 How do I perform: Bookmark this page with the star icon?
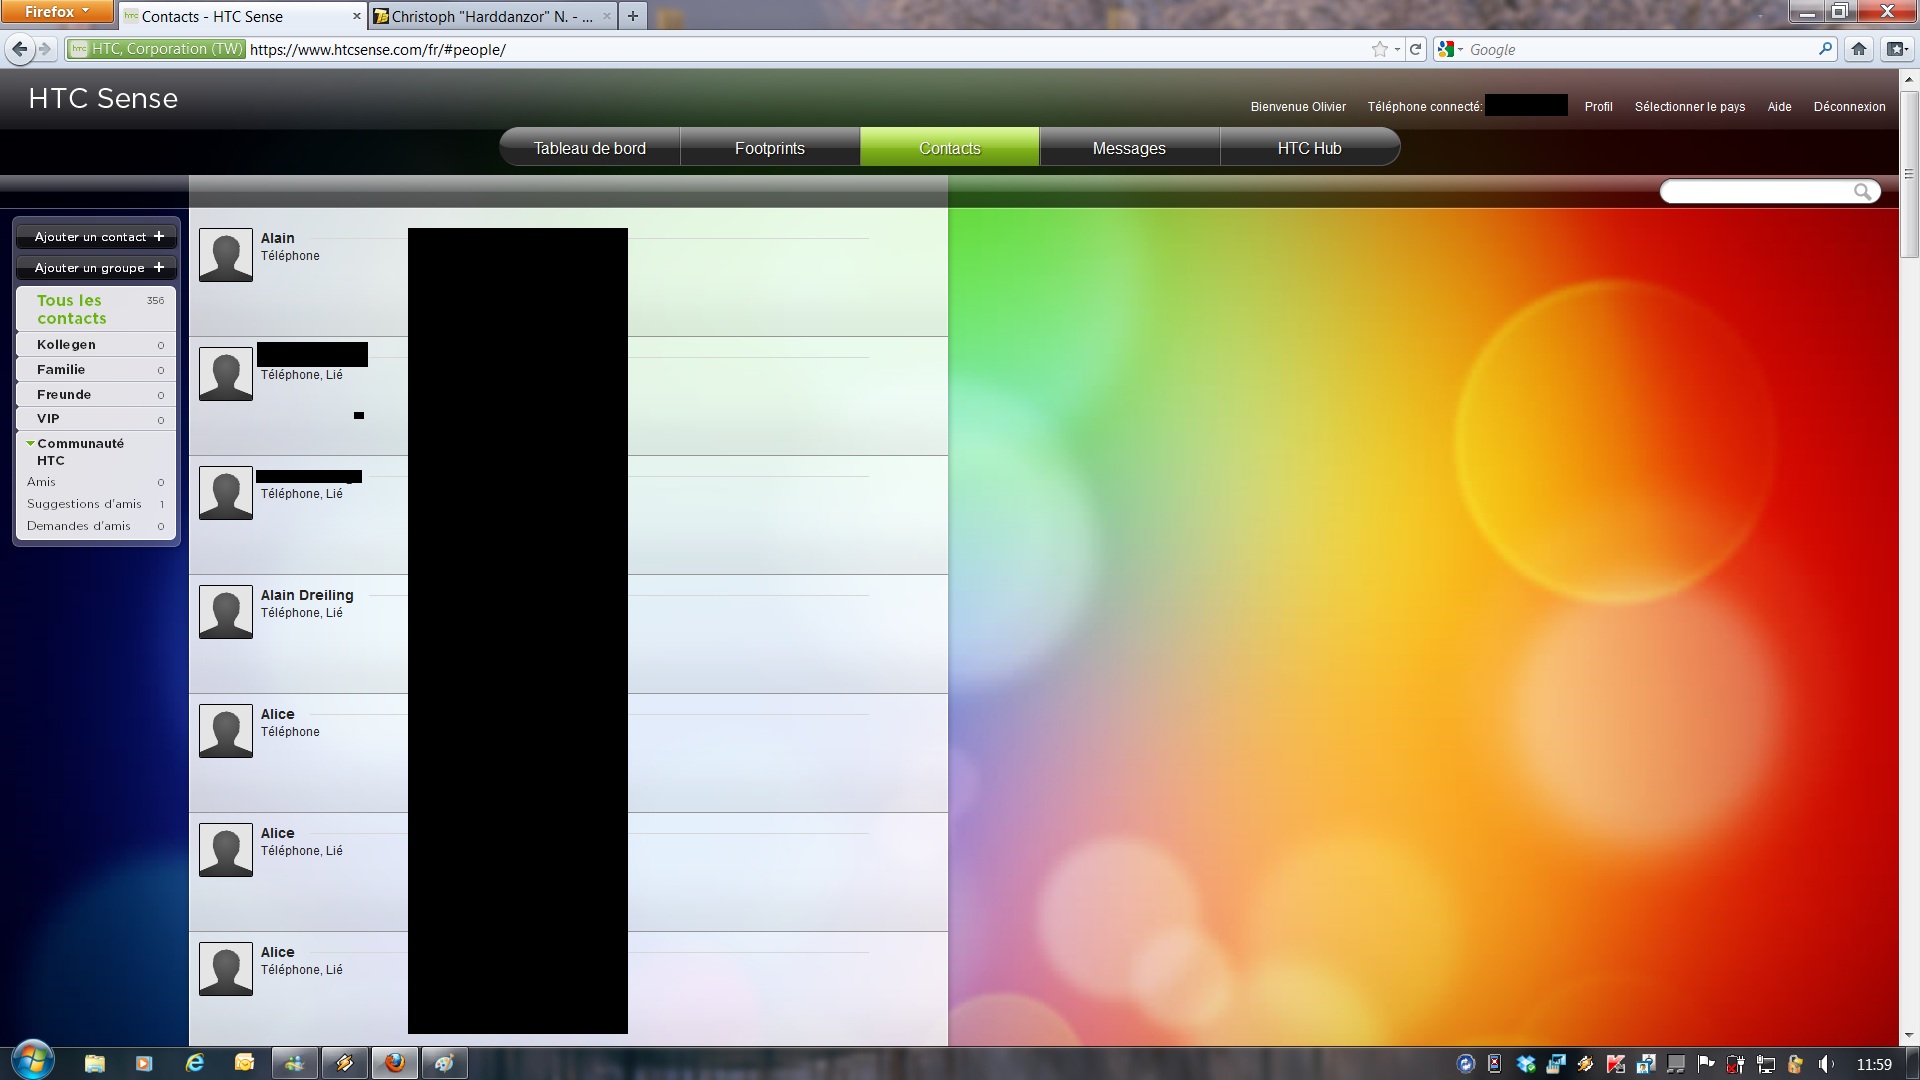pyautogui.click(x=1380, y=49)
